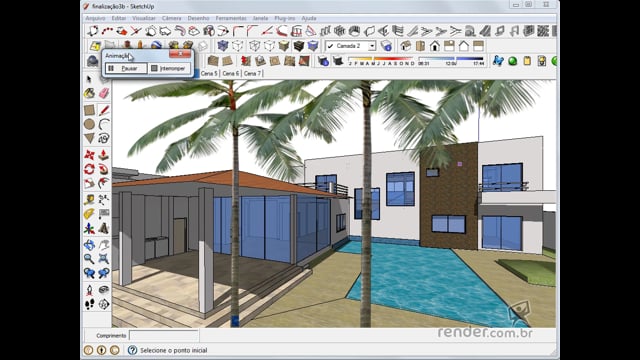Screen dimensions: 640x360
Task: Open the Janela menu
Action: click(260, 18)
